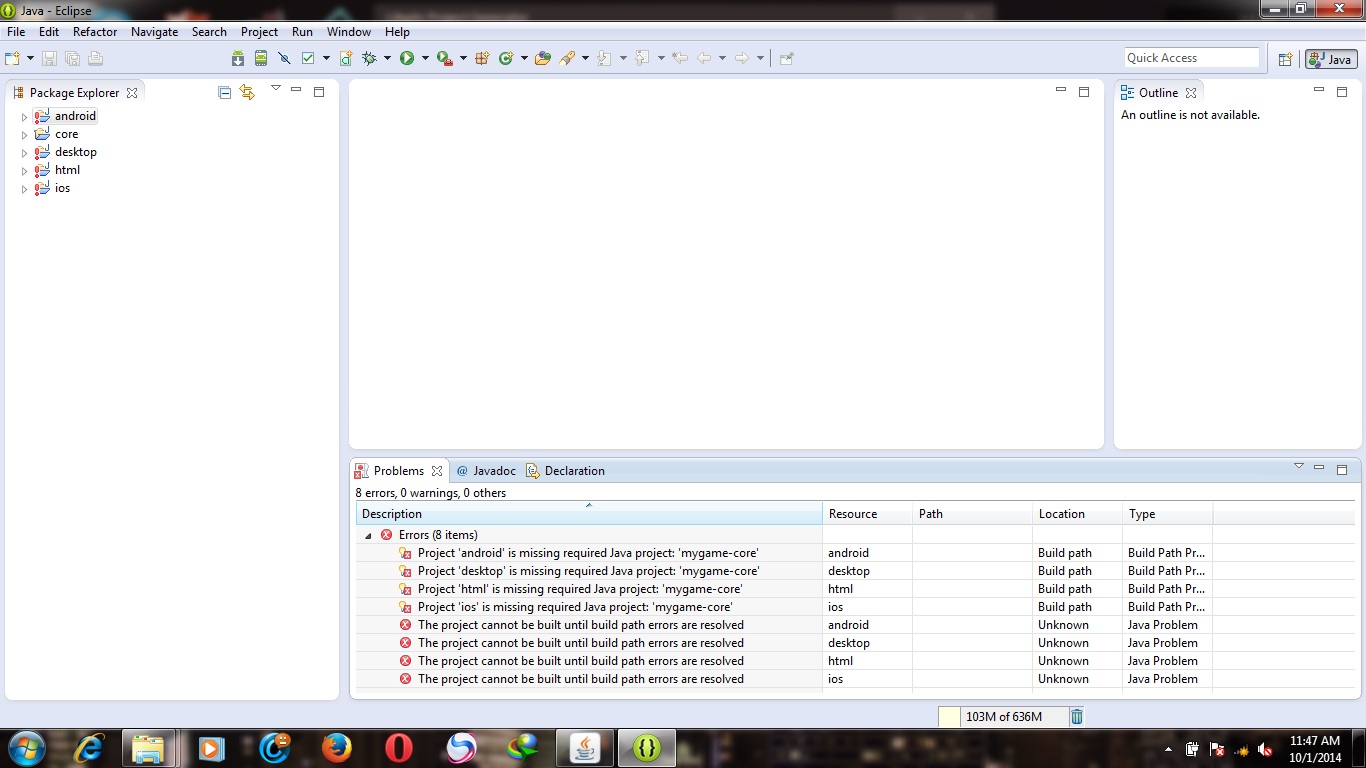Expand the android project tree node
The height and width of the screenshot is (768, 1366).
[25, 117]
